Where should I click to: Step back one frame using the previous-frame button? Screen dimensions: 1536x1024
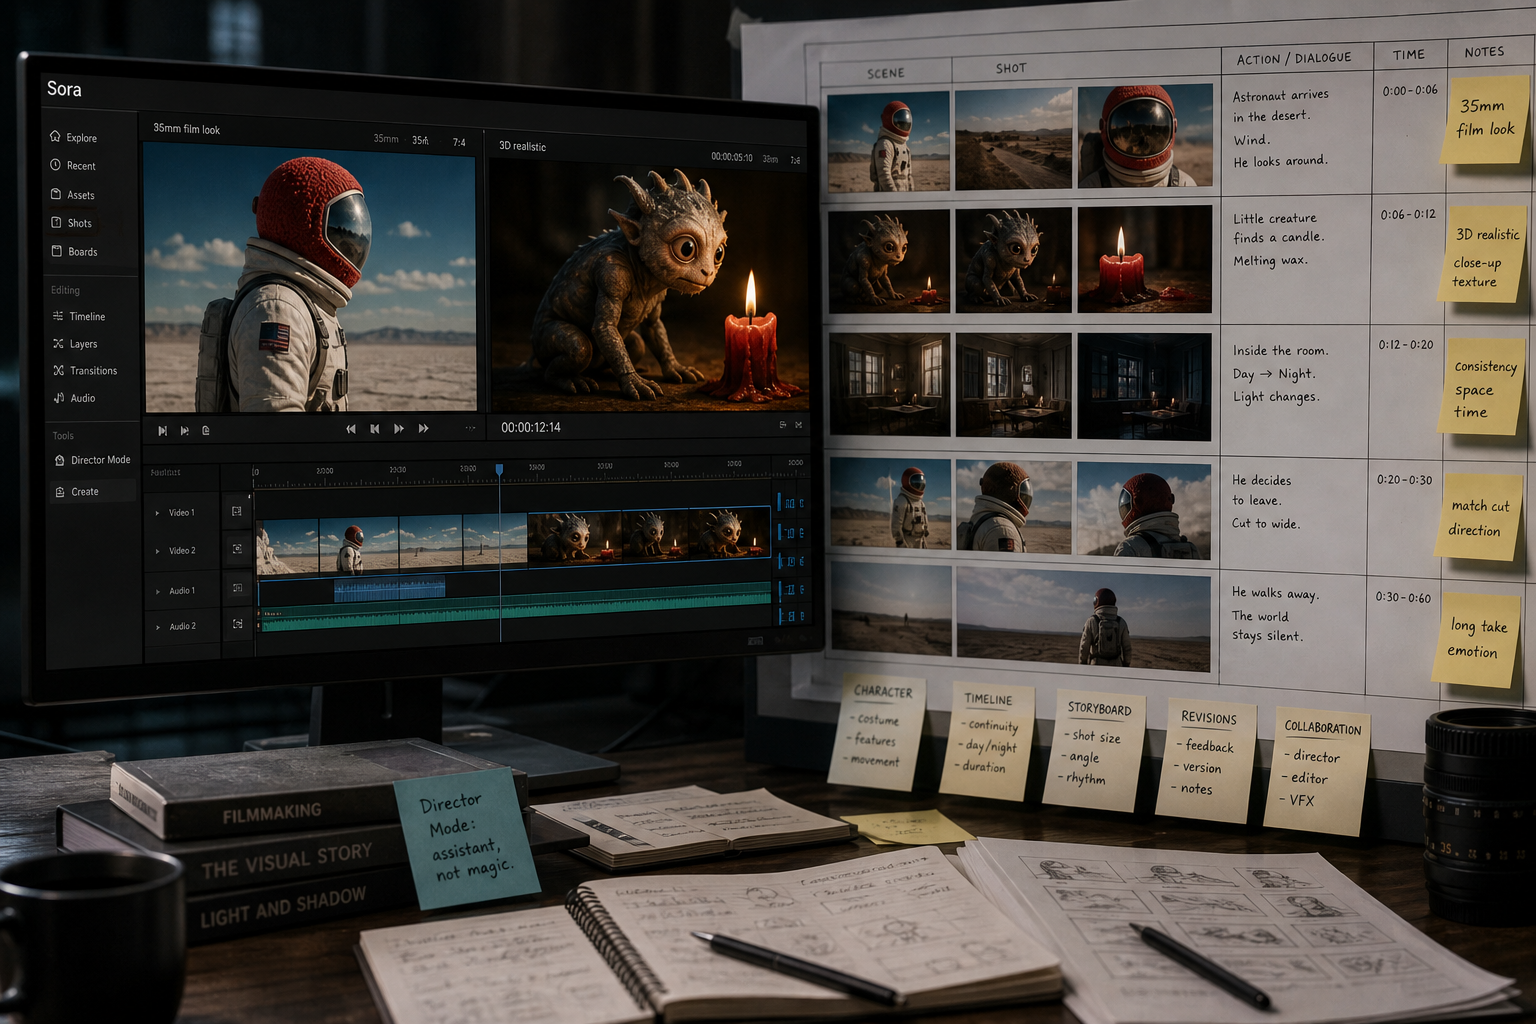coord(375,429)
